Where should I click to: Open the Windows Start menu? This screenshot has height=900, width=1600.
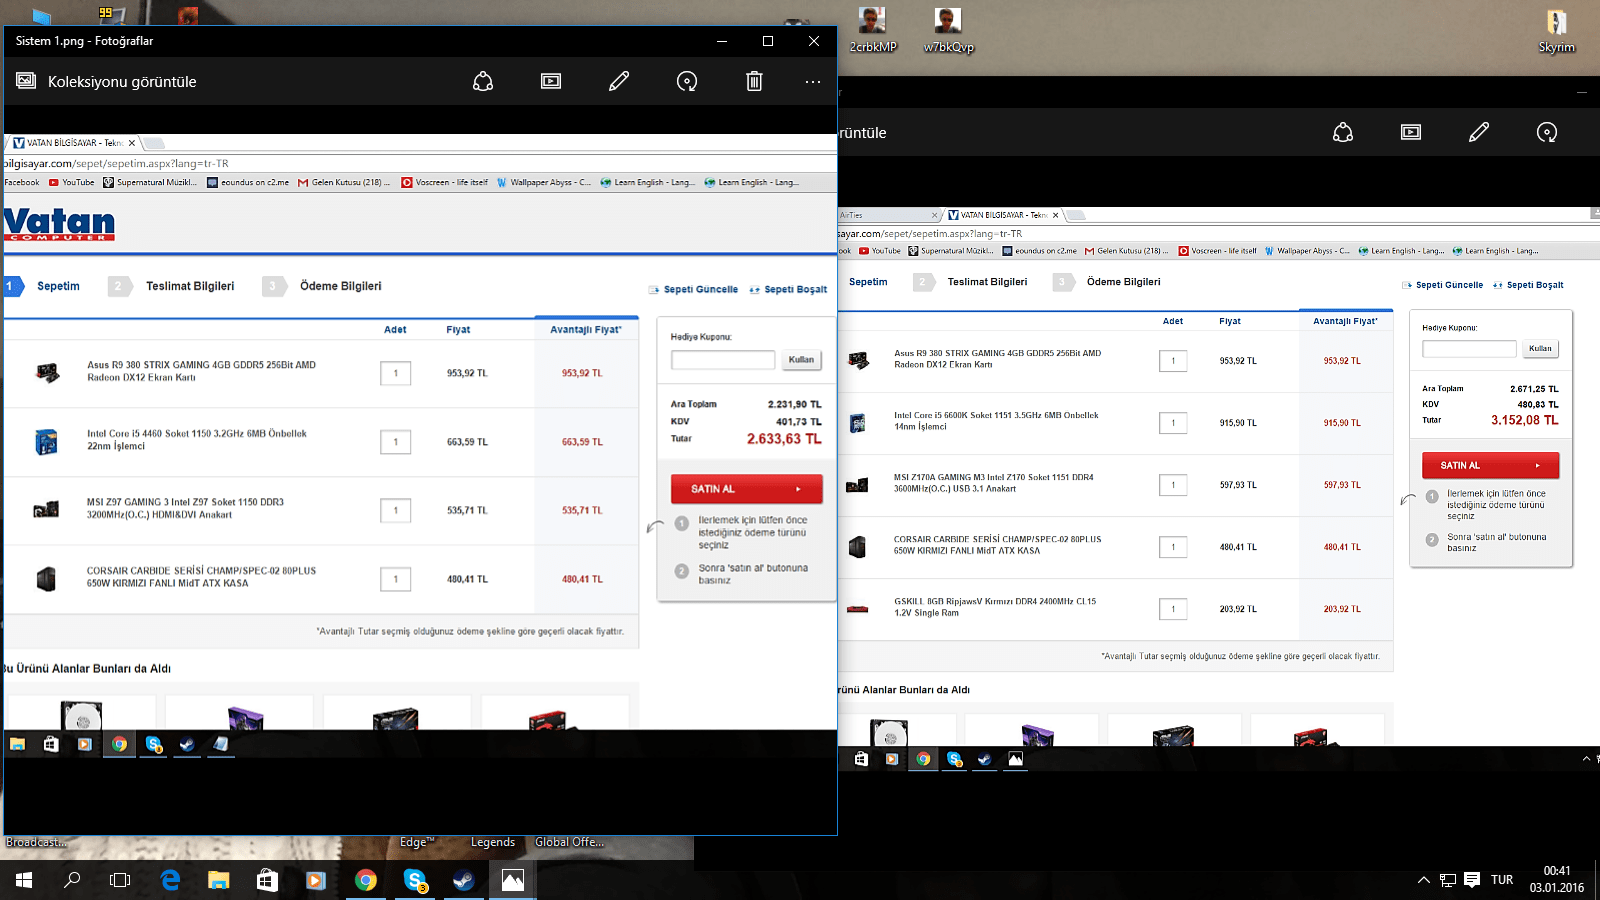click(24, 880)
